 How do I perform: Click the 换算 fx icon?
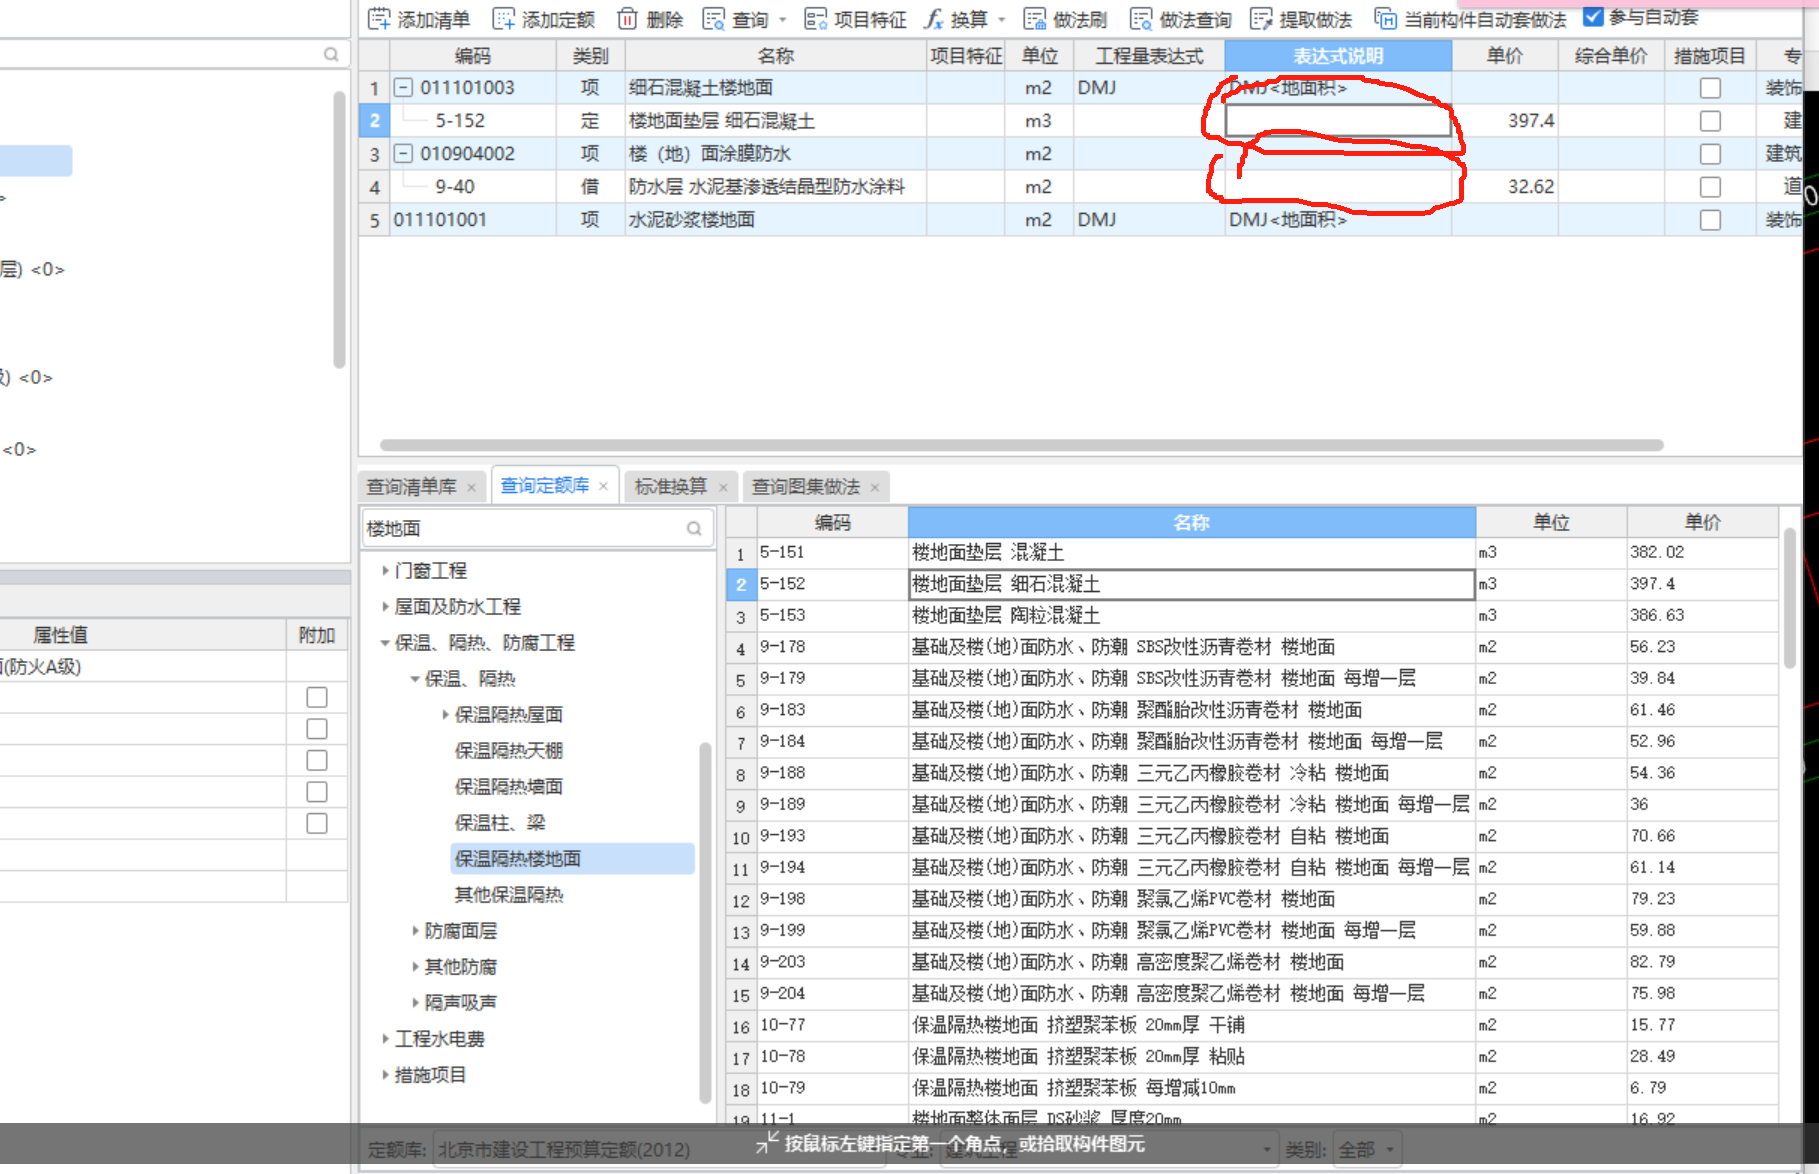(x=933, y=19)
